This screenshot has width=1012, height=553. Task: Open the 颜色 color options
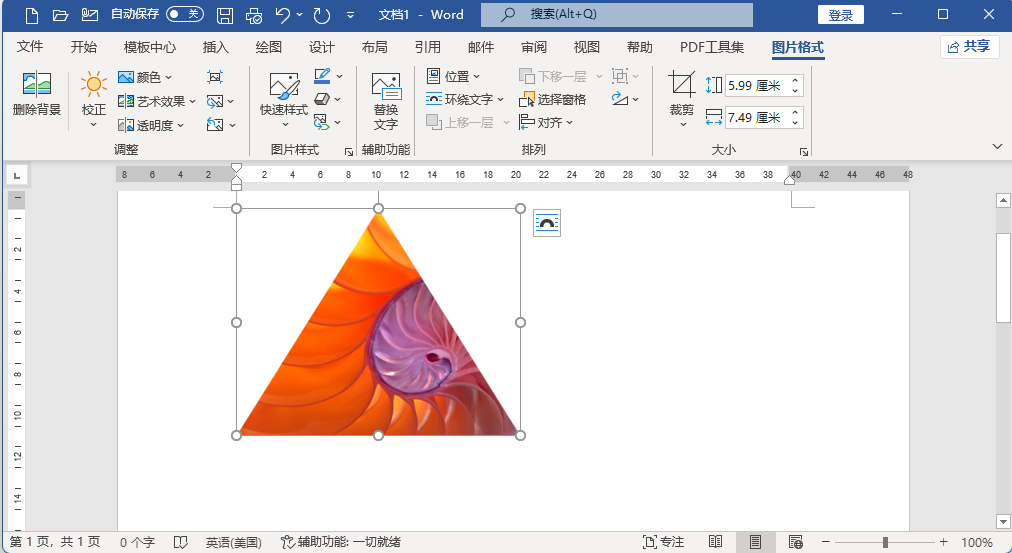pos(145,77)
